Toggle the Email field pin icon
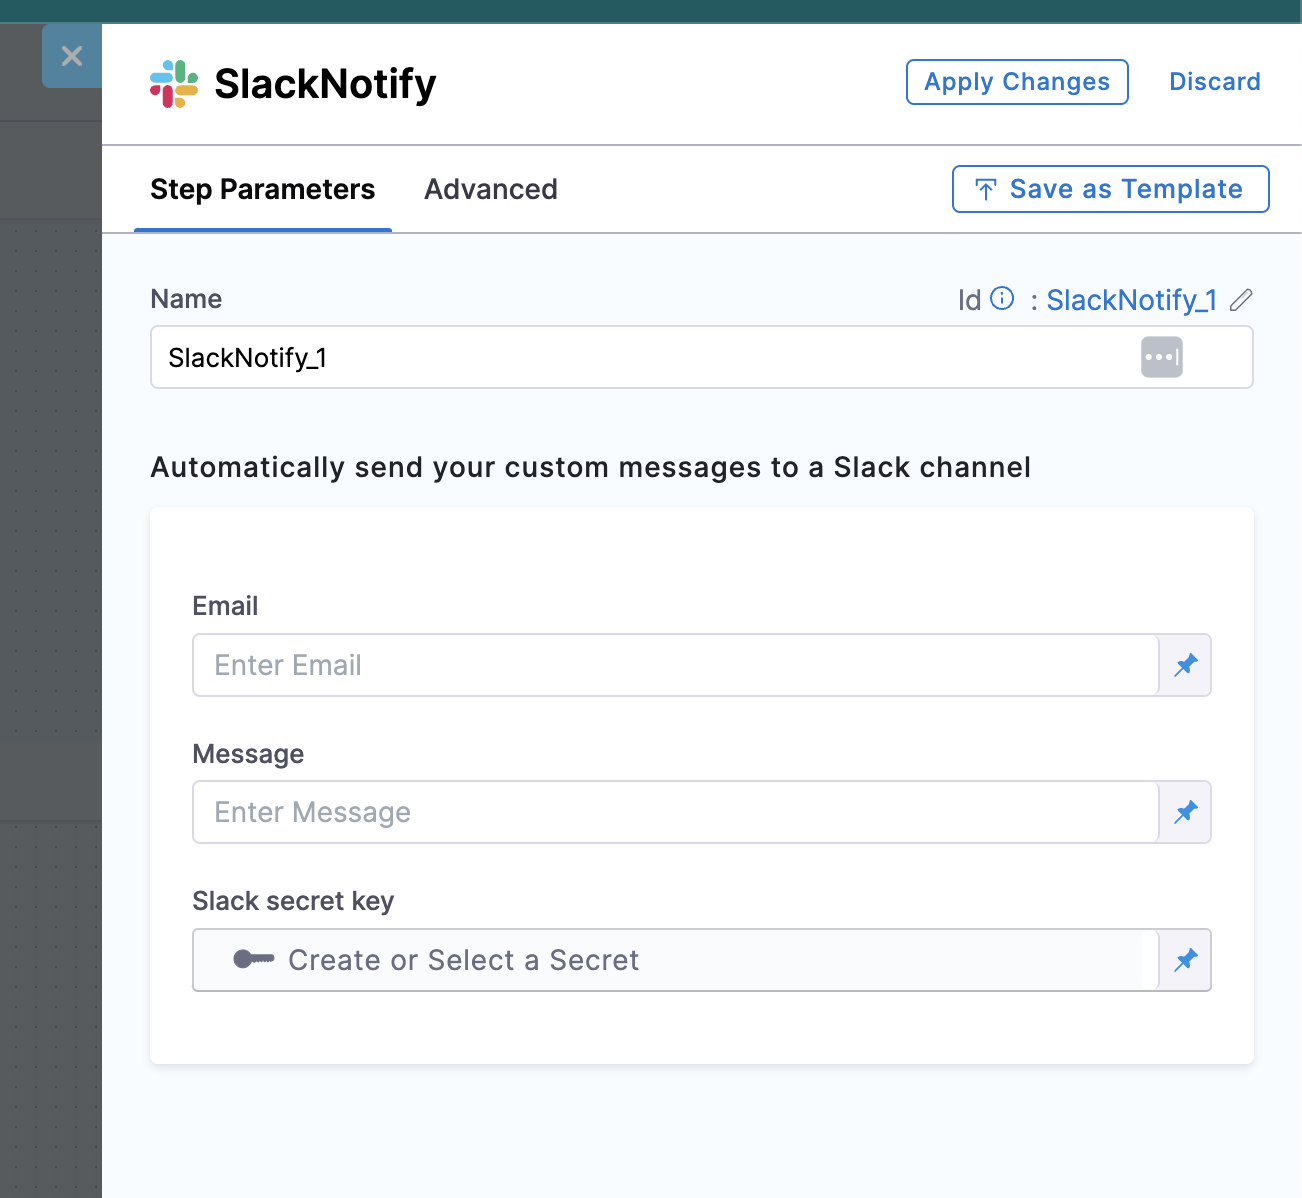Image resolution: width=1302 pixels, height=1198 pixels. click(x=1185, y=665)
